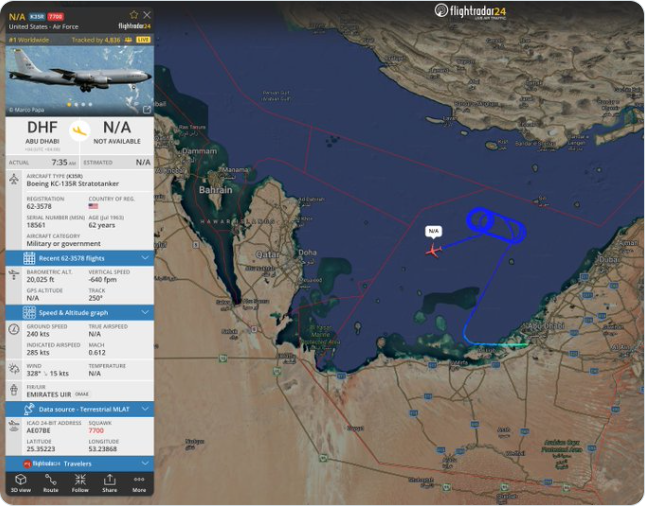Click the N/A callsign label on map
The height and width of the screenshot is (511, 648).
pos(433,231)
